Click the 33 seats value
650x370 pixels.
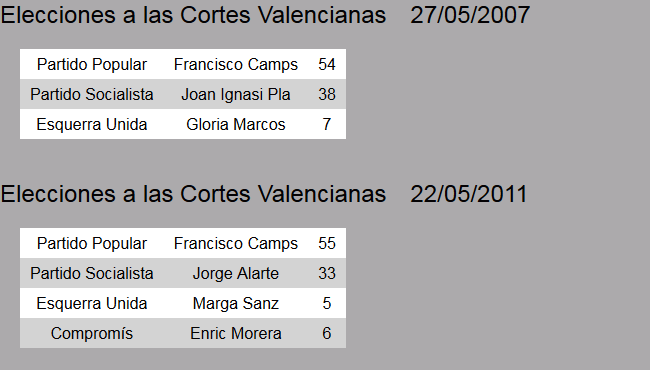click(x=327, y=273)
